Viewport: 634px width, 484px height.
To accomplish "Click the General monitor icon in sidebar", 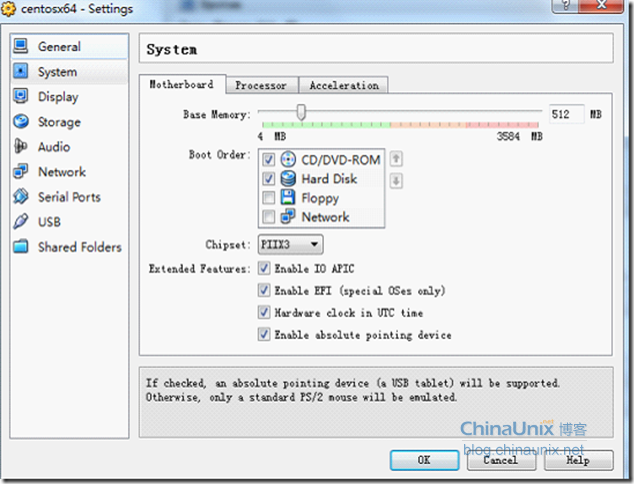I will tap(21, 46).
